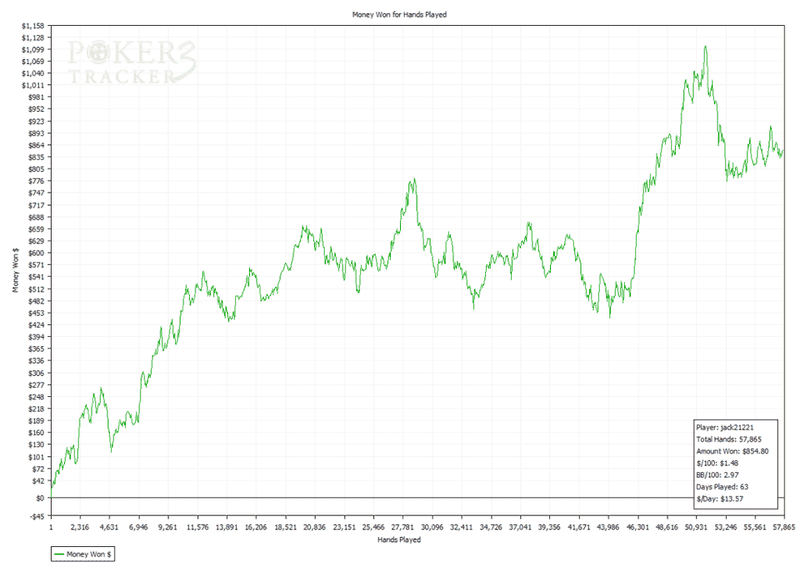The width and height of the screenshot is (800, 572).
Task: Click the '$424' y-axis label
Action: point(36,325)
